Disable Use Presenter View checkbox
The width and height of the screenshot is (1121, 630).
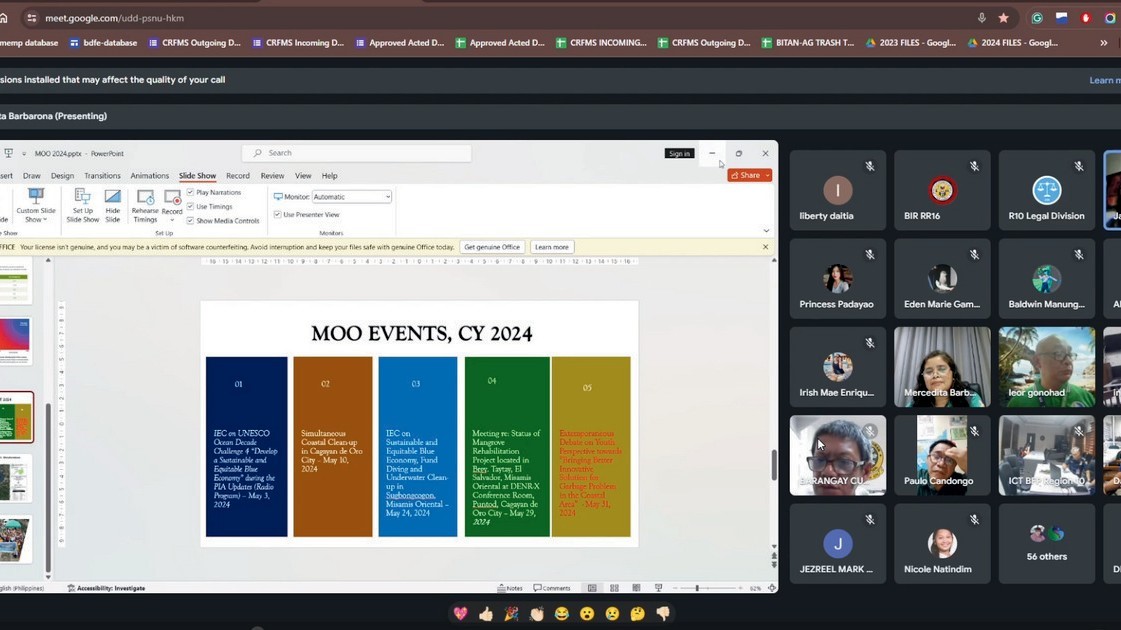coord(278,215)
